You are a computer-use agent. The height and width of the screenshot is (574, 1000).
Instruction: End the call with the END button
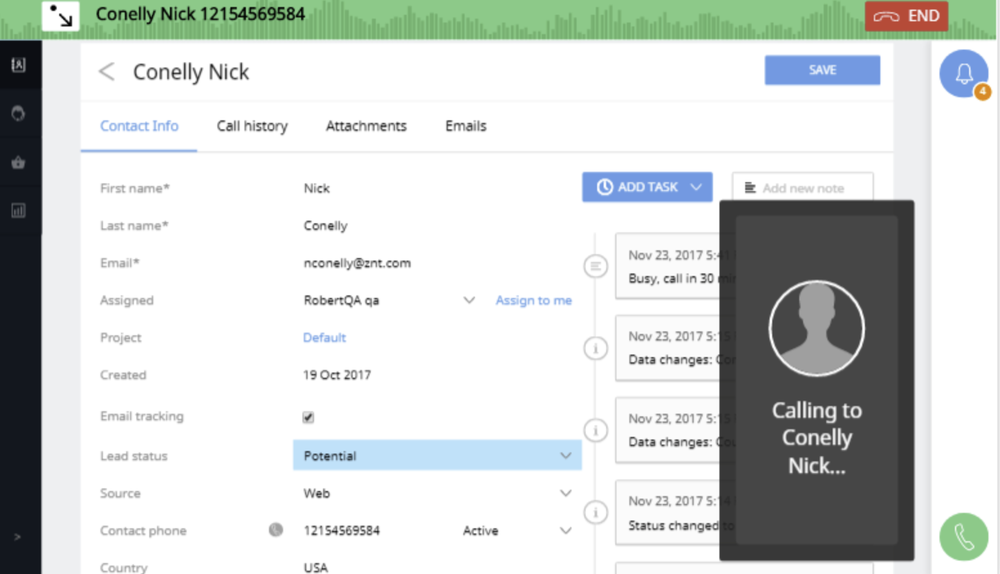(x=906, y=16)
